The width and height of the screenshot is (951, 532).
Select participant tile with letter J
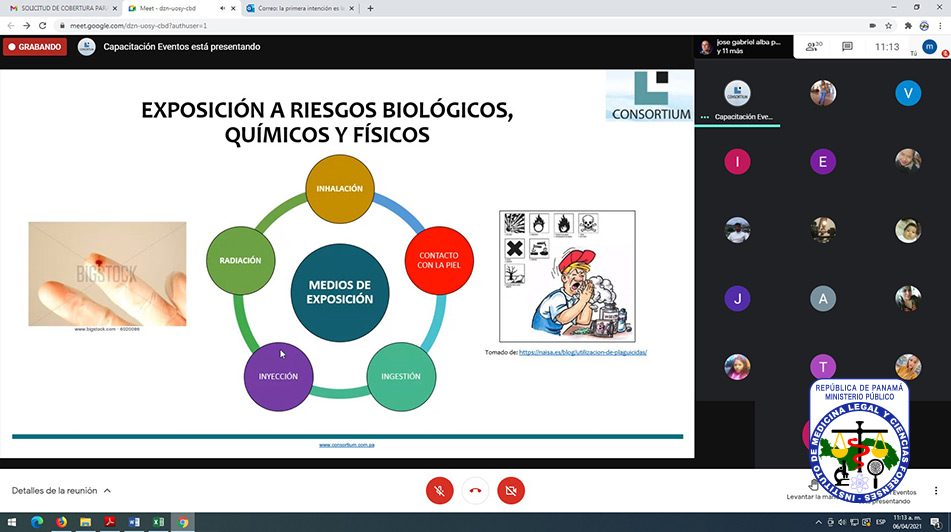(738, 298)
